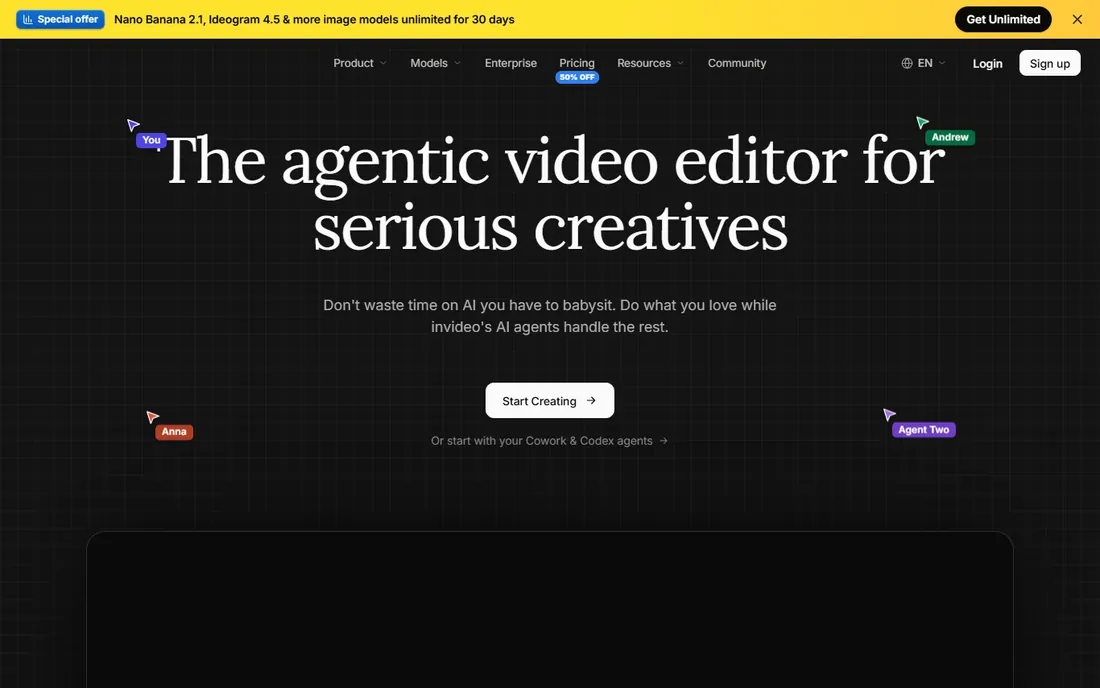Open the EN language selector
This screenshot has width=1100, height=688.
(x=924, y=63)
